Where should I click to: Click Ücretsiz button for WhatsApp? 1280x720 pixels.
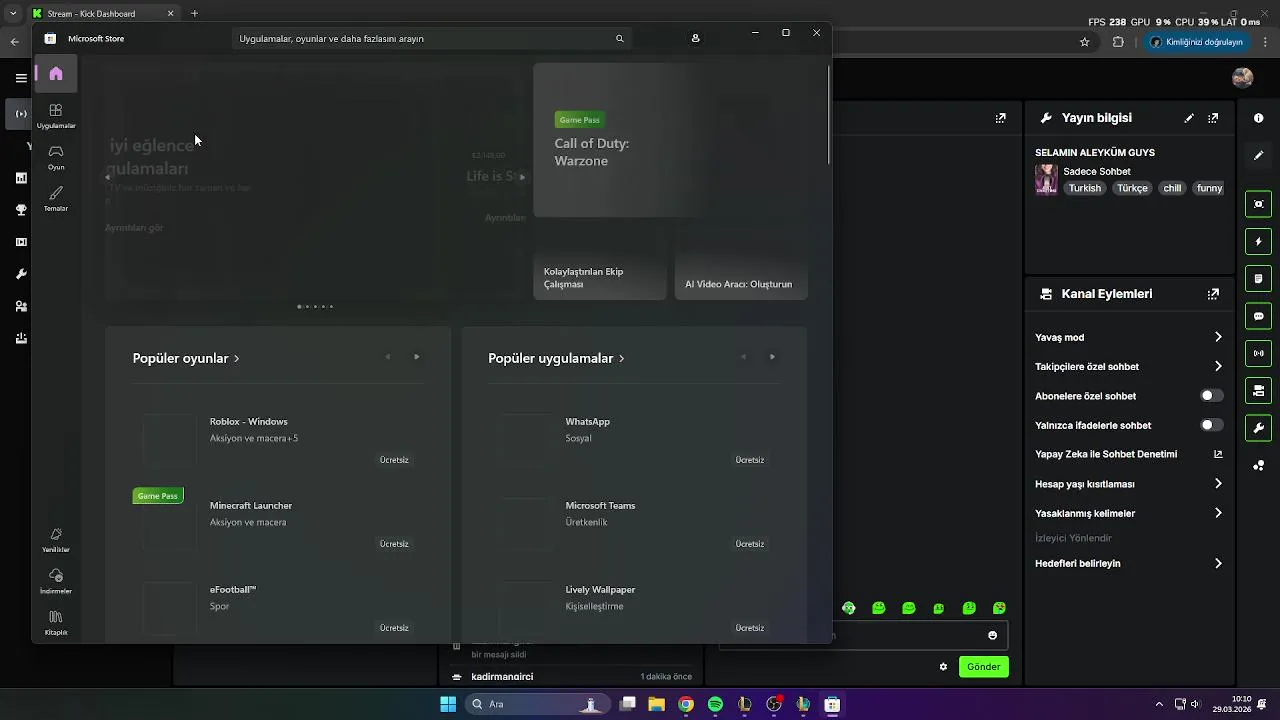[750, 460]
